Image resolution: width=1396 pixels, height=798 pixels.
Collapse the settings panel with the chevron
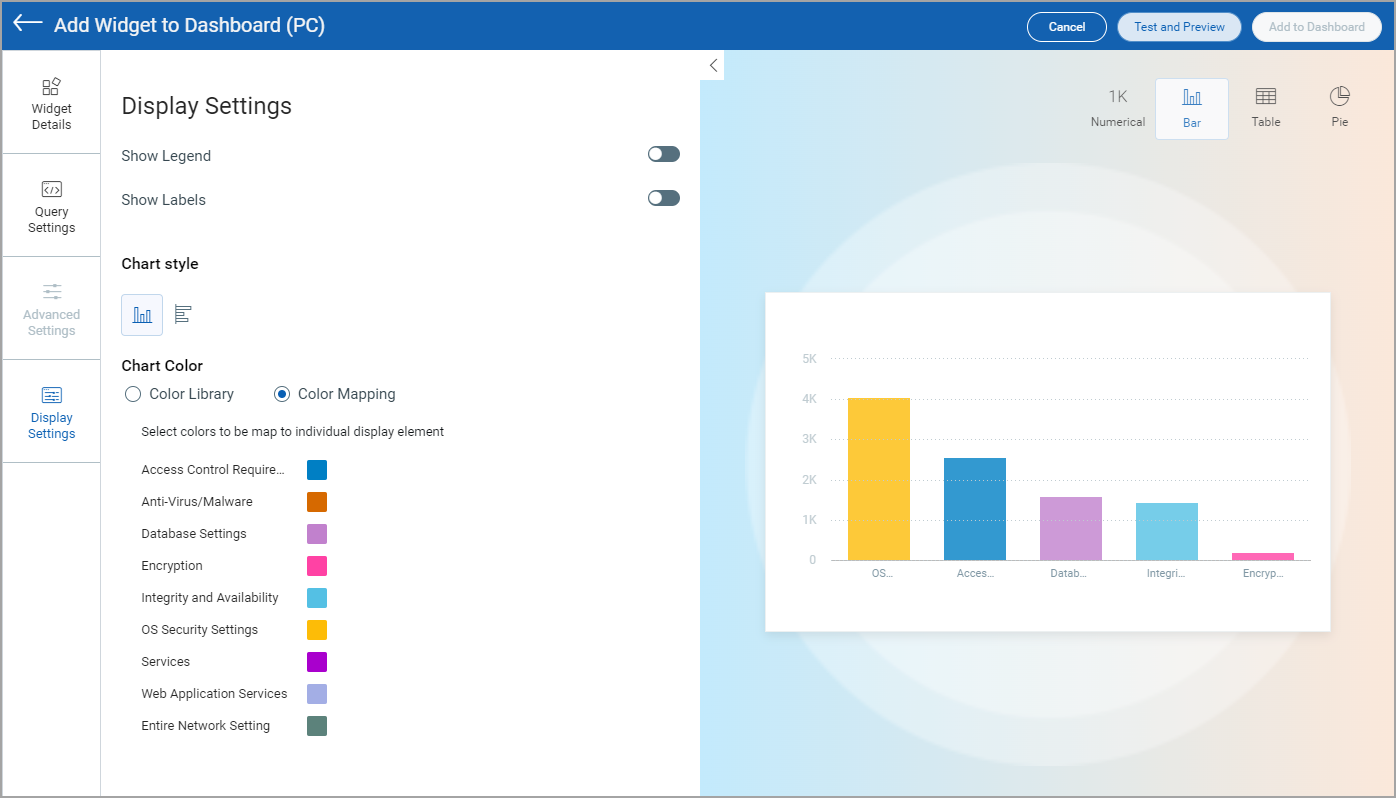pyautogui.click(x=713, y=65)
